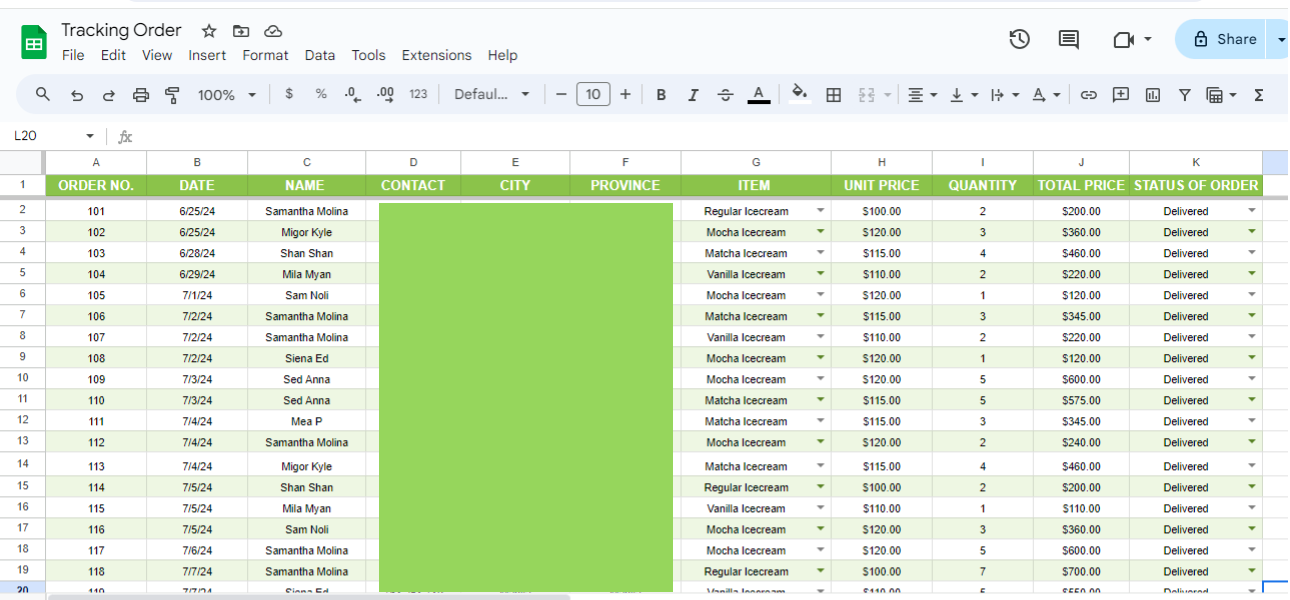Print the spreadsheet

click(141, 95)
